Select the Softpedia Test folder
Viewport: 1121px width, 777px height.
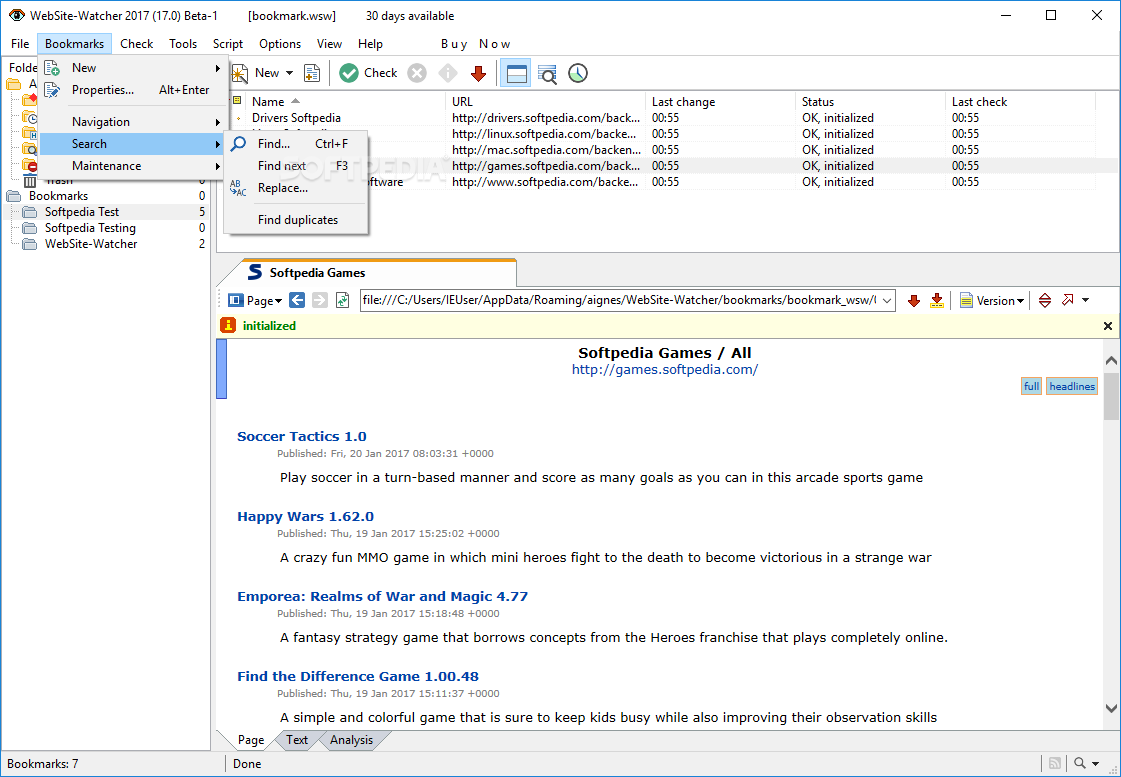[x=82, y=212]
